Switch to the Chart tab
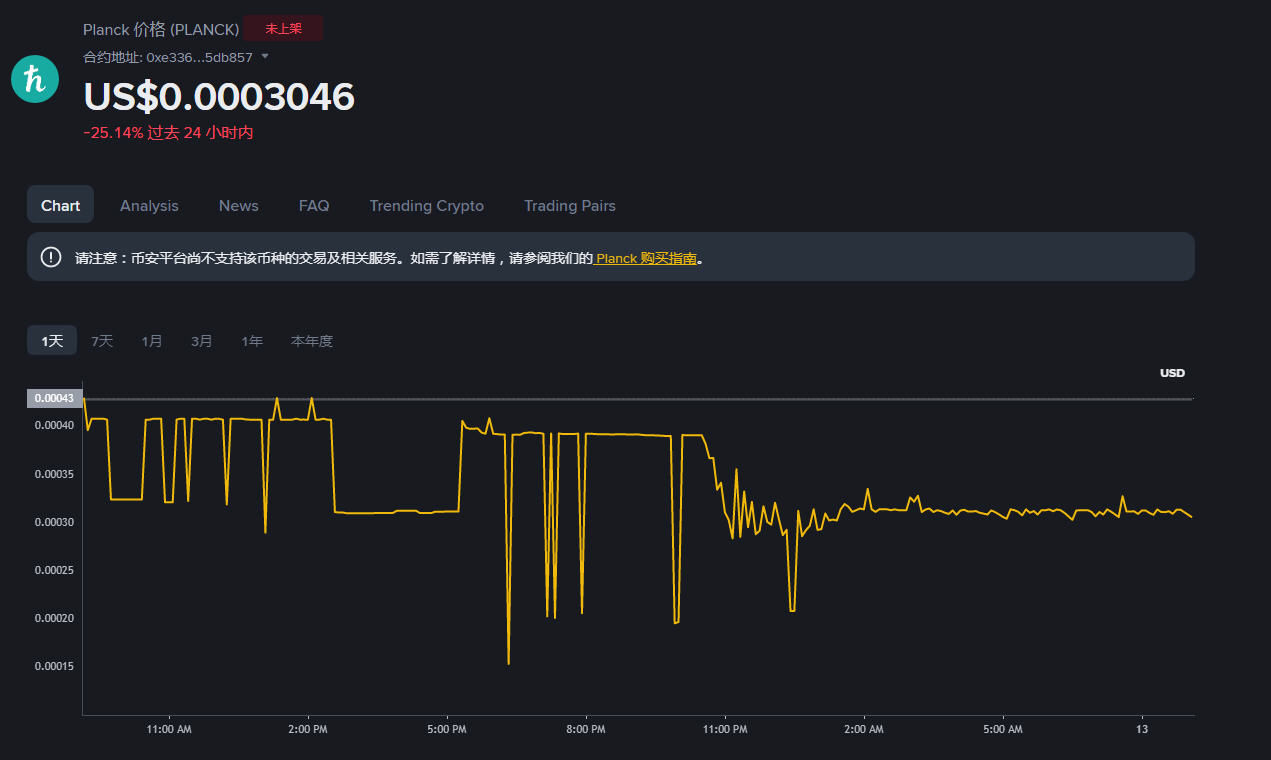Viewport: 1271px width, 760px height. click(x=60, y=205)
